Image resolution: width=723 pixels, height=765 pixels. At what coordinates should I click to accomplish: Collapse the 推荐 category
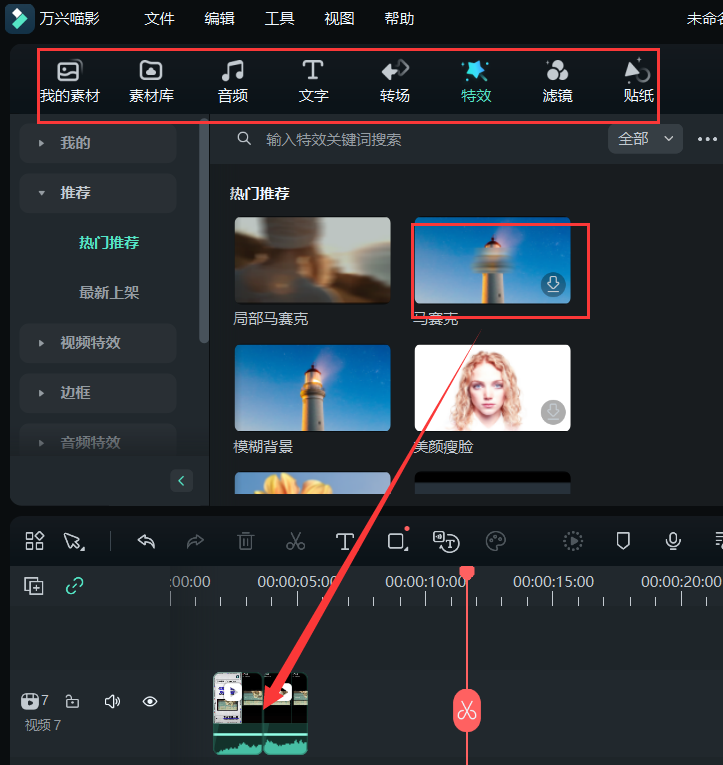[x=98, y=193]
